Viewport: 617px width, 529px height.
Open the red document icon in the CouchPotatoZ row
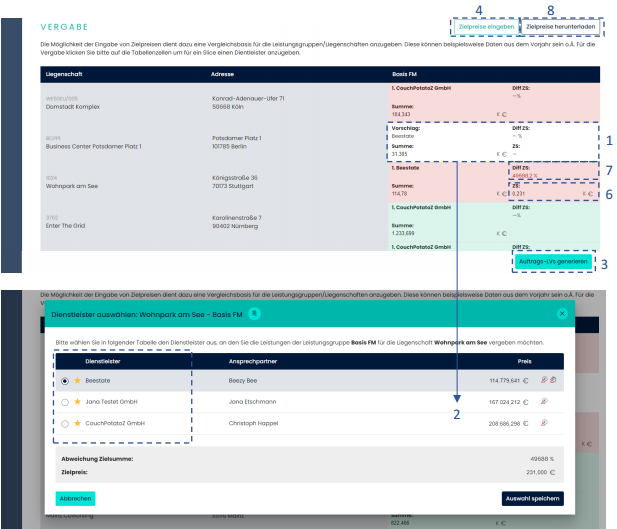point(544,423)
